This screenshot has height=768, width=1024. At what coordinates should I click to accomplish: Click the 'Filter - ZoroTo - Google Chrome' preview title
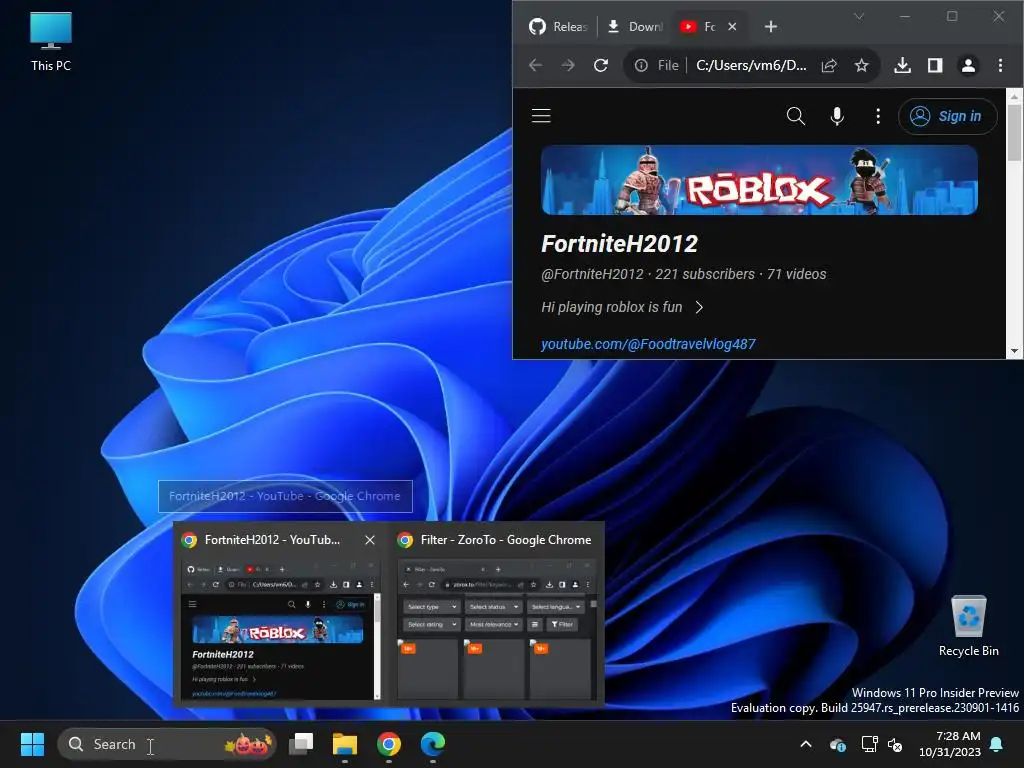point(505,540)
